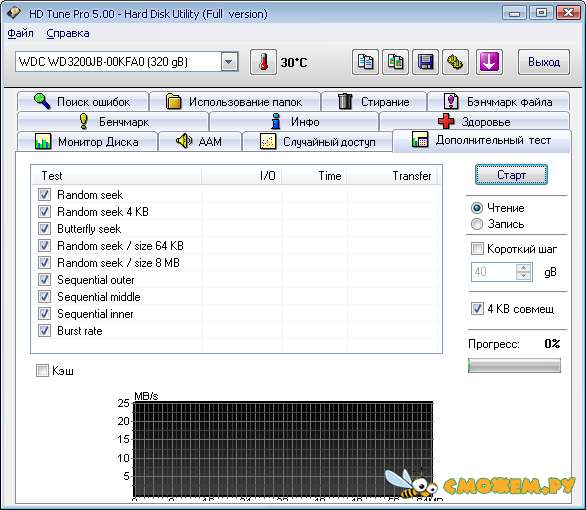Uncheck the Random seek 4 KB test
The height and width of the screenshot is (510, 586).
pyautogui.click(x=44, y=211)
